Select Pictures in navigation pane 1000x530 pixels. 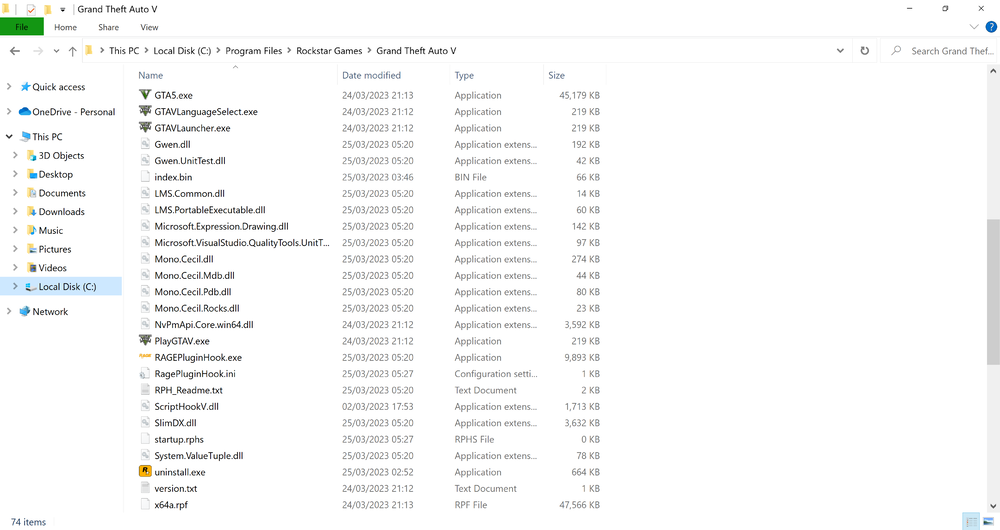tap(55, 249)
